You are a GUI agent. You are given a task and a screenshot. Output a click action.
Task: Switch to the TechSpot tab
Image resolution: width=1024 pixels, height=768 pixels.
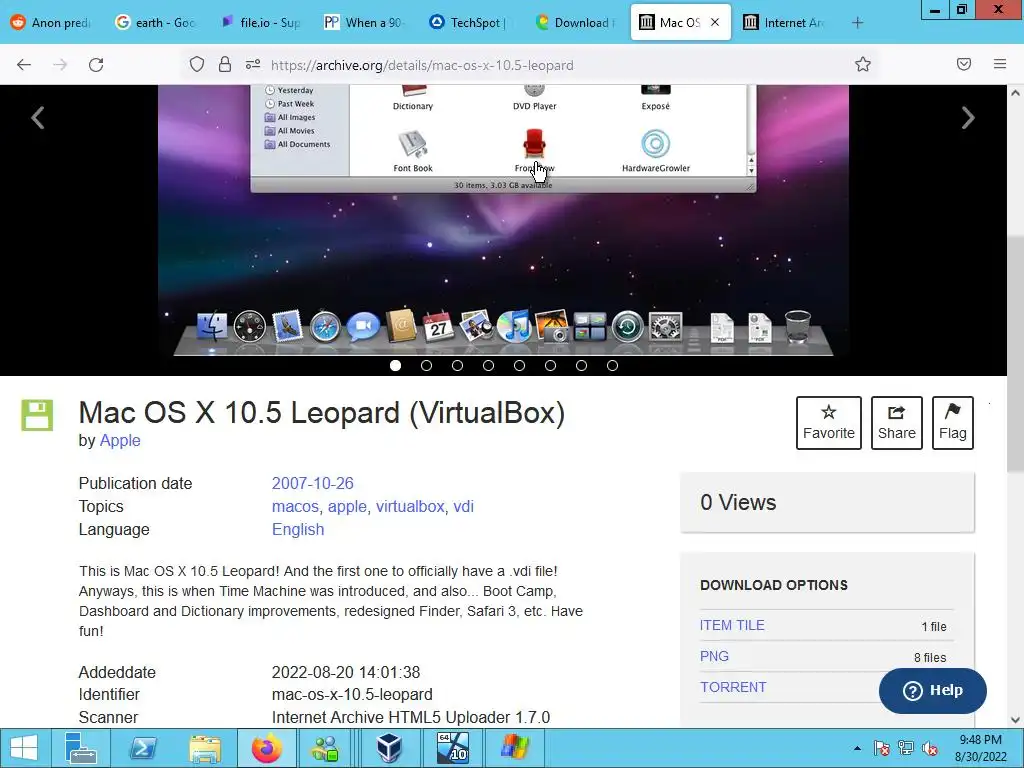click(x=470, y=23)
